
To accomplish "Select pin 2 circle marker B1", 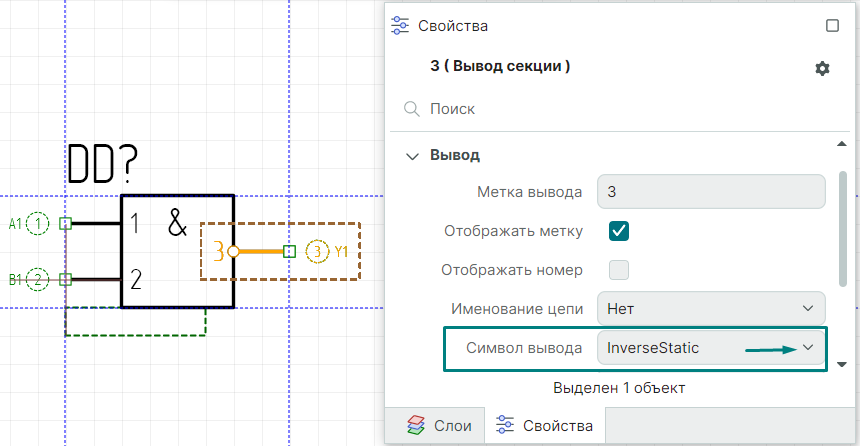I will [x=37, y=279].
